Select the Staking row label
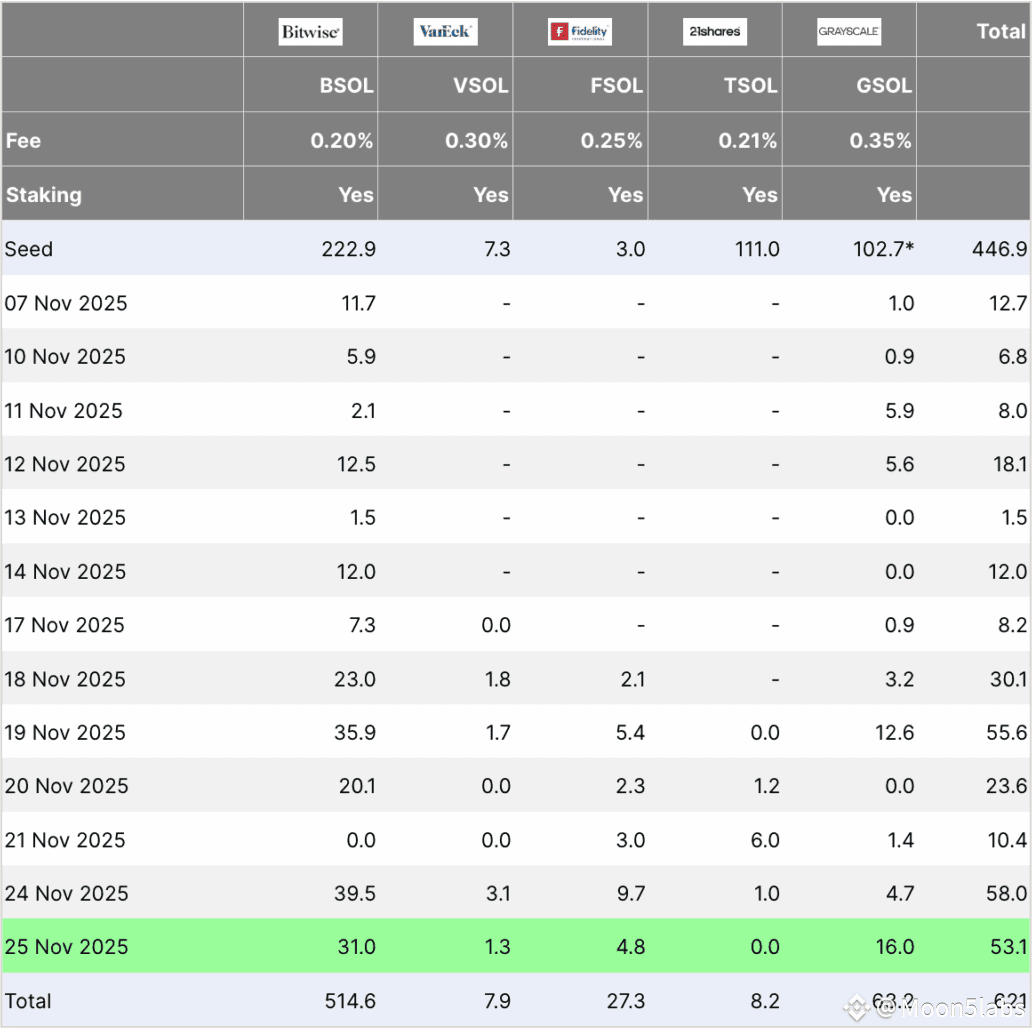1033x1033 pixels. point(43,194)
